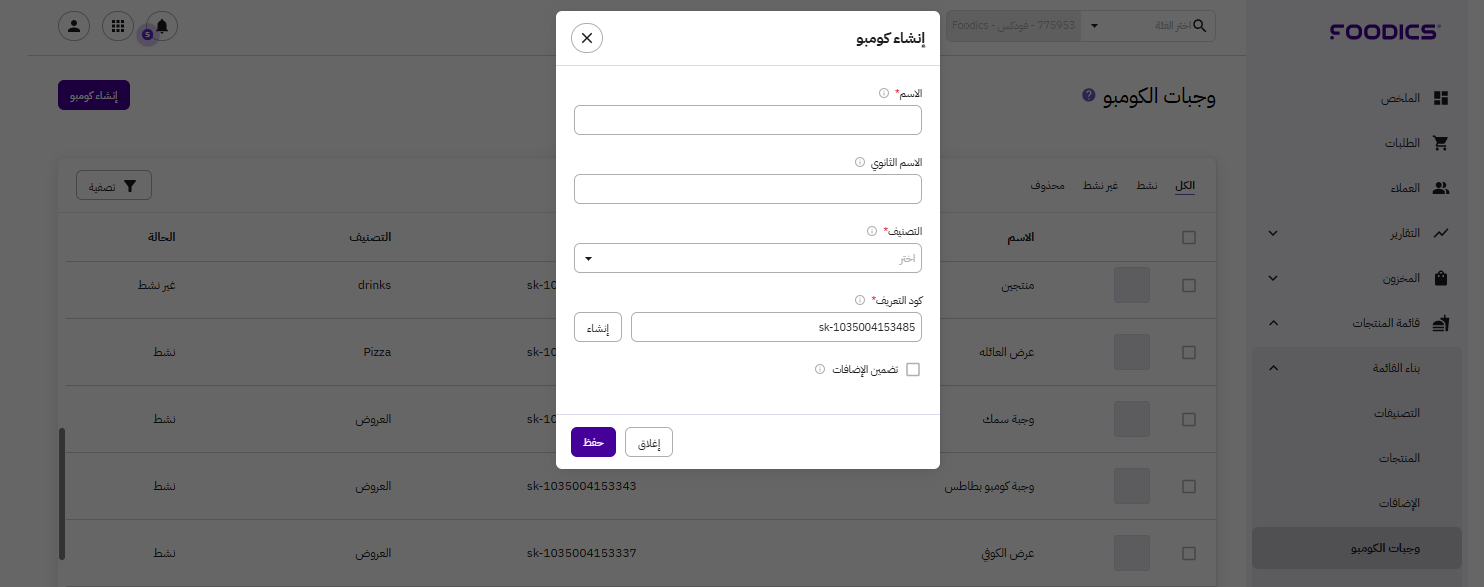Image resolution: width=1484 pixels, height=587 pixels.
Task: Click the إنشاء generate code button
Action: [x=598, y=328]
